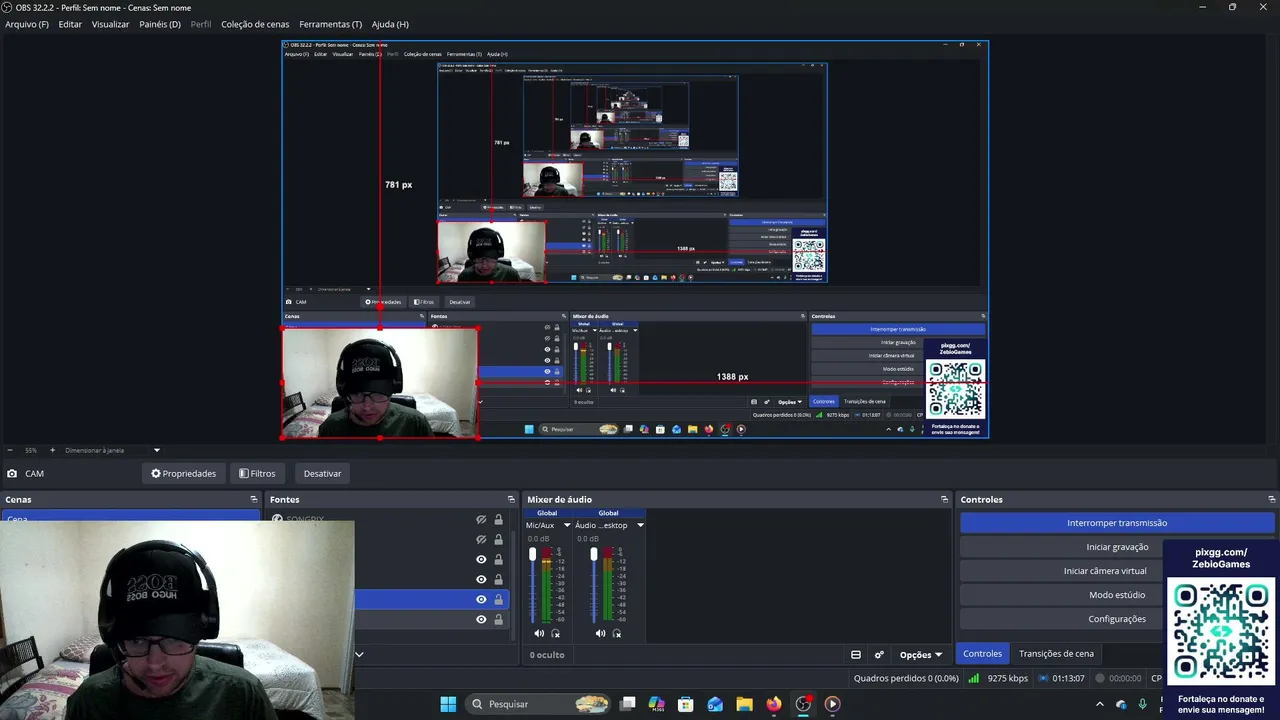
Task: Open Outlook from the taskbar
Action: 715,704
